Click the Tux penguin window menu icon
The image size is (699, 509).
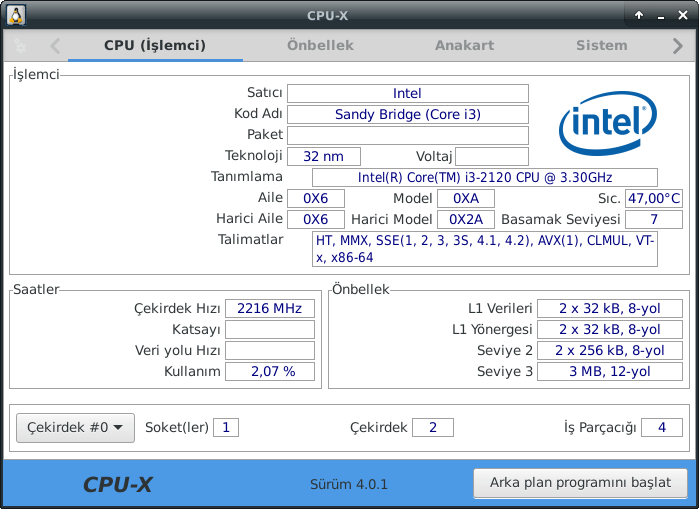click(x=16, y=15)
